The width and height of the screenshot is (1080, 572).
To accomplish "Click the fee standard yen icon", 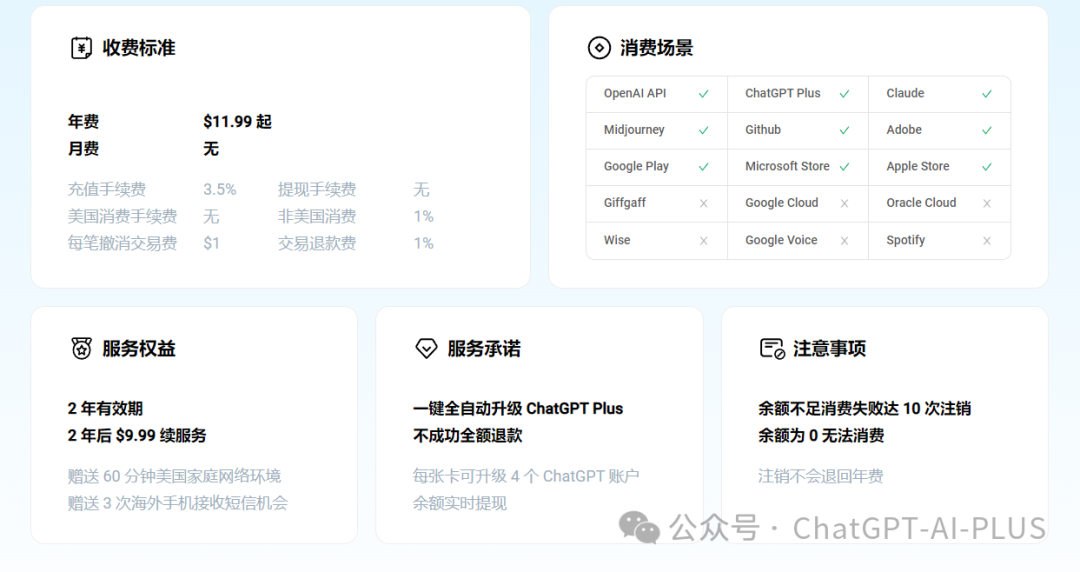I will [81, 48].
